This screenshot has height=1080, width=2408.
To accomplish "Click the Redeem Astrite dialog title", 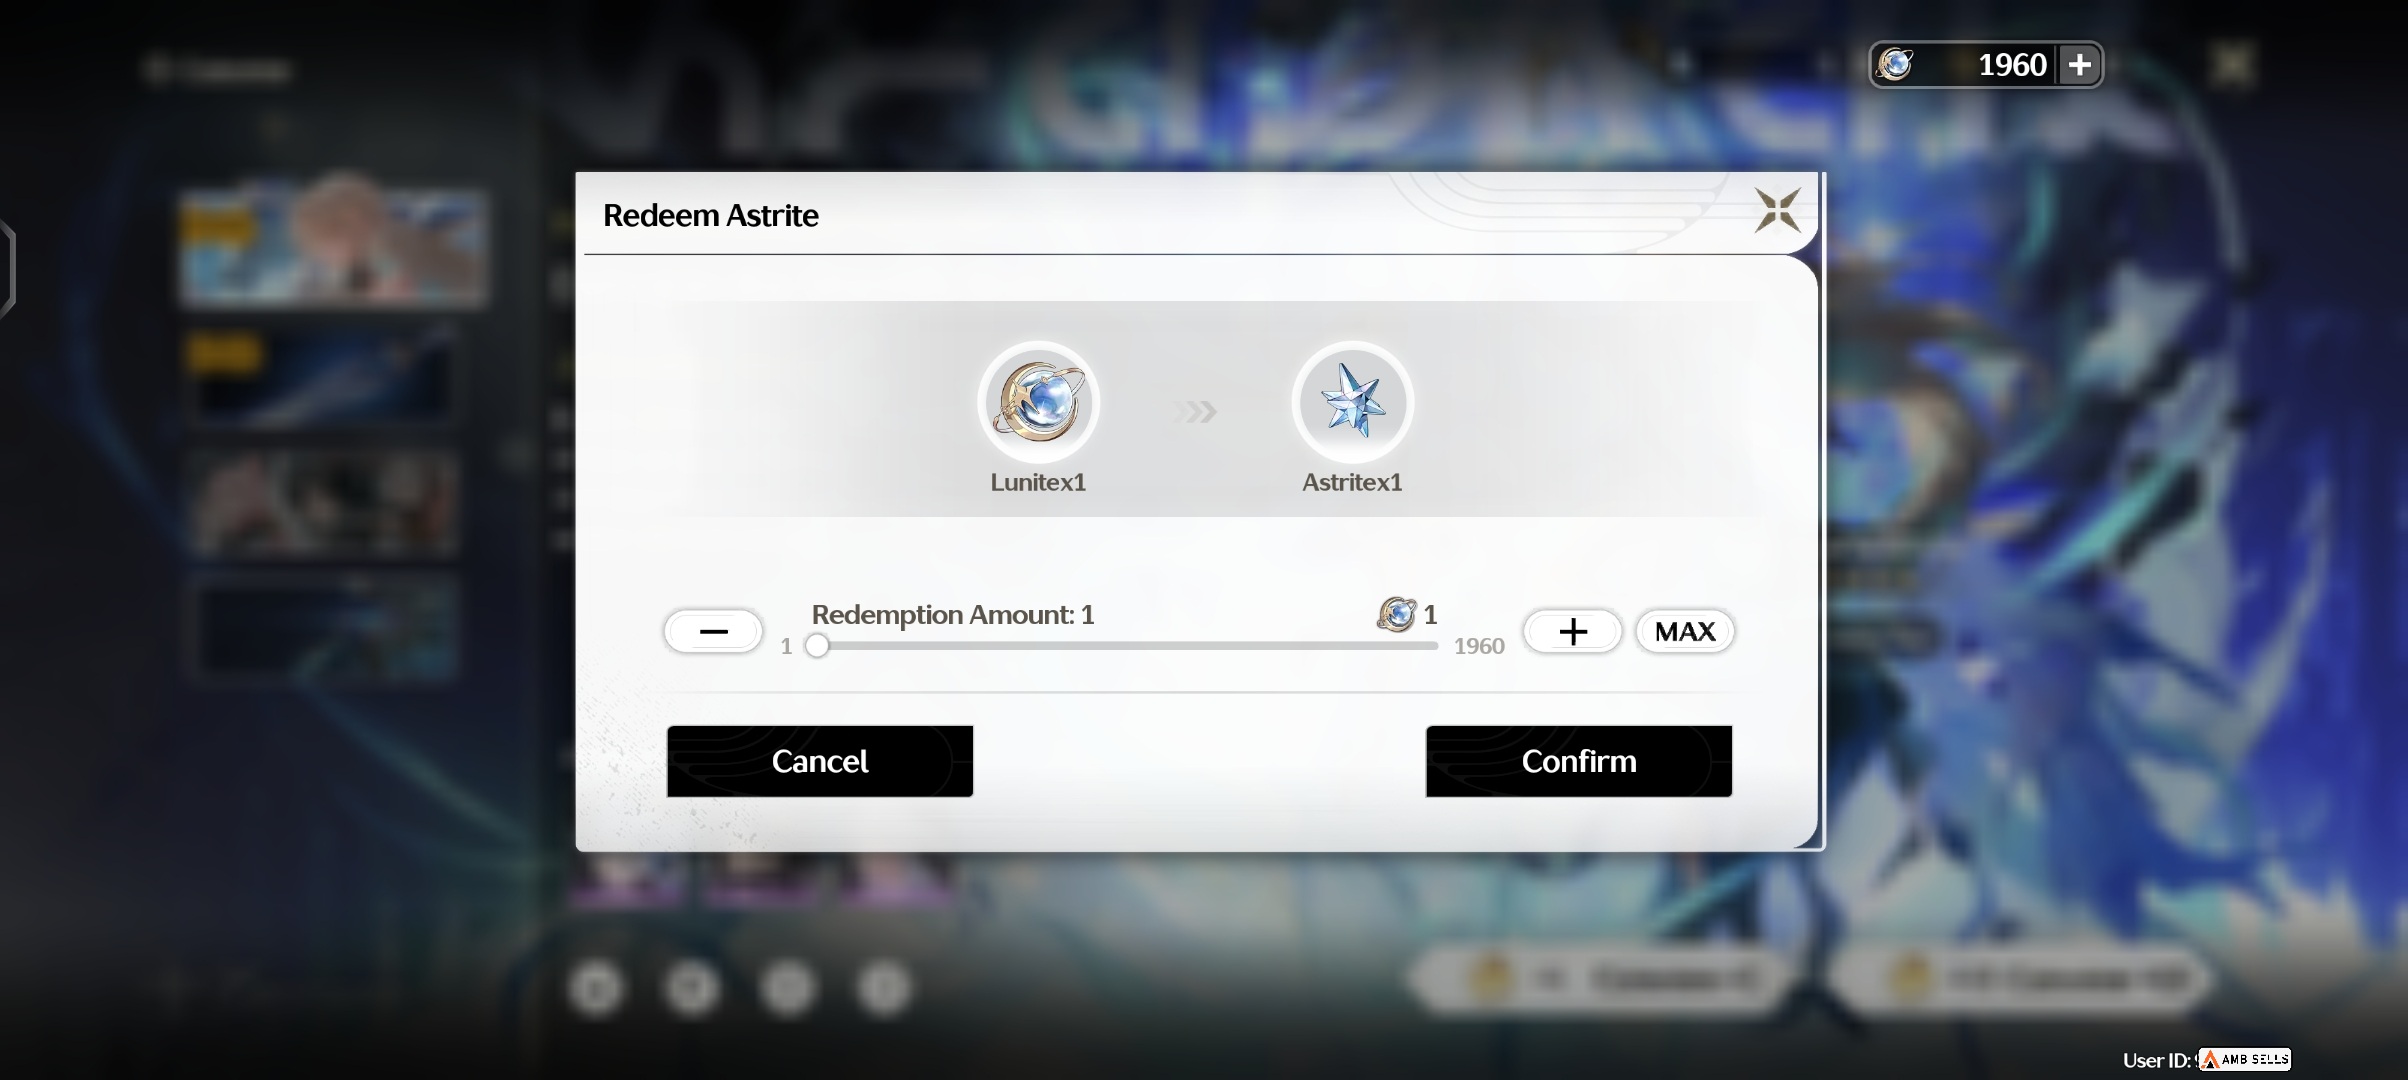I will pyautogui.click(x=710, y=215).
